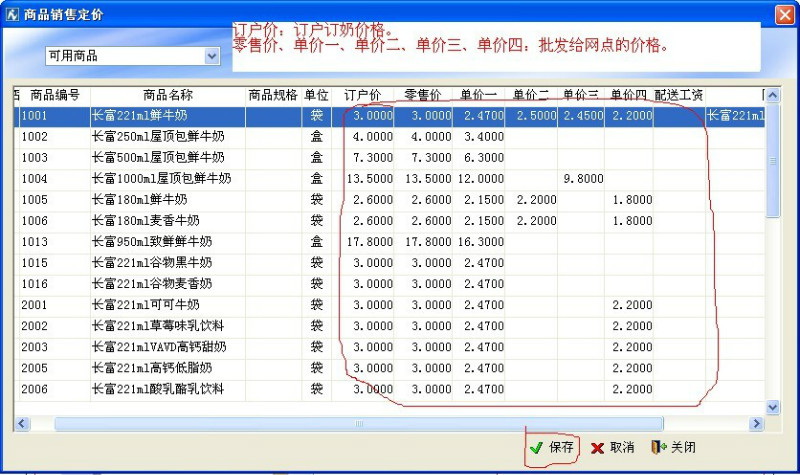Viewport: 800px width, 475px height.
Task: Click the 单价四 column header
Action: pyautogui.click(x=629, y=95)
